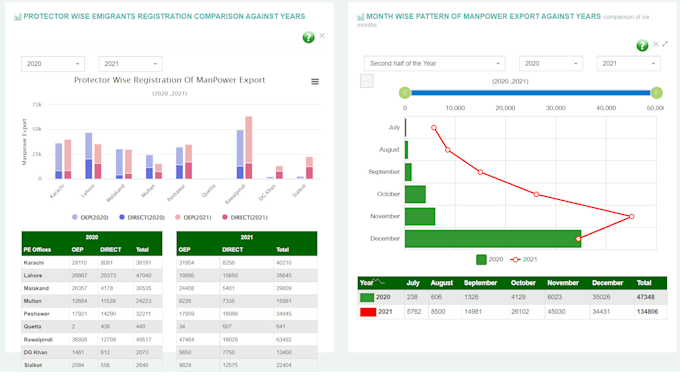Toggle DIRECT(2020) series in chart legend
Screen dimensions: 680x378
pos(142,217)
